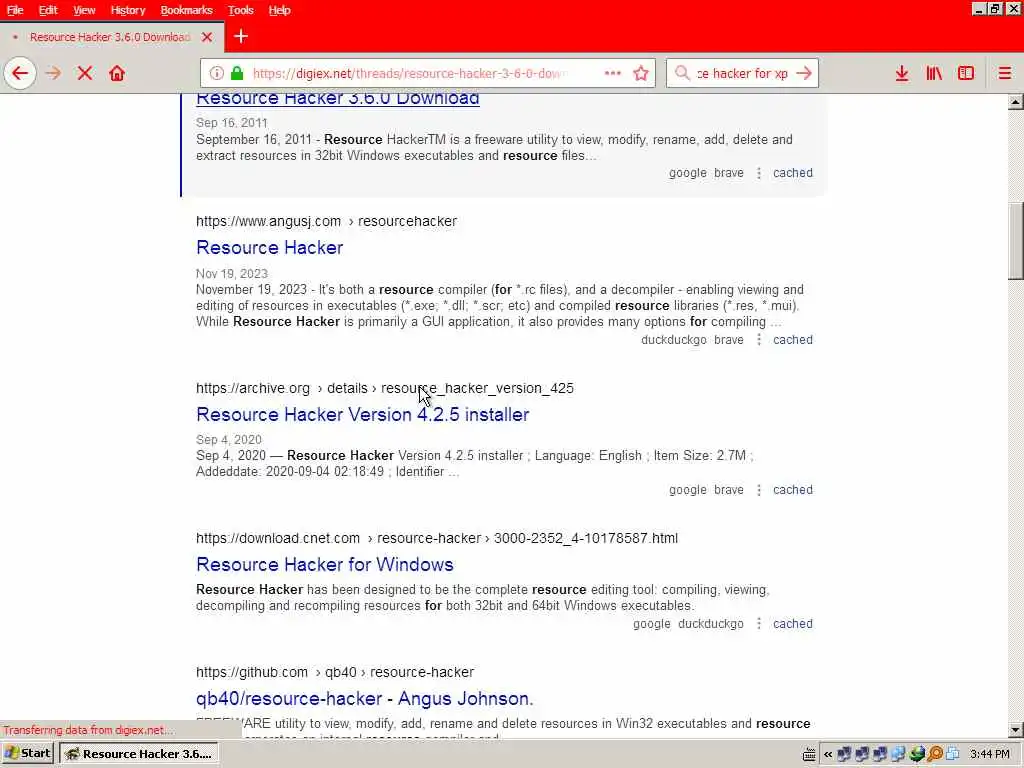
Task: Open the Tools menu
Action: tap(240, 10)
